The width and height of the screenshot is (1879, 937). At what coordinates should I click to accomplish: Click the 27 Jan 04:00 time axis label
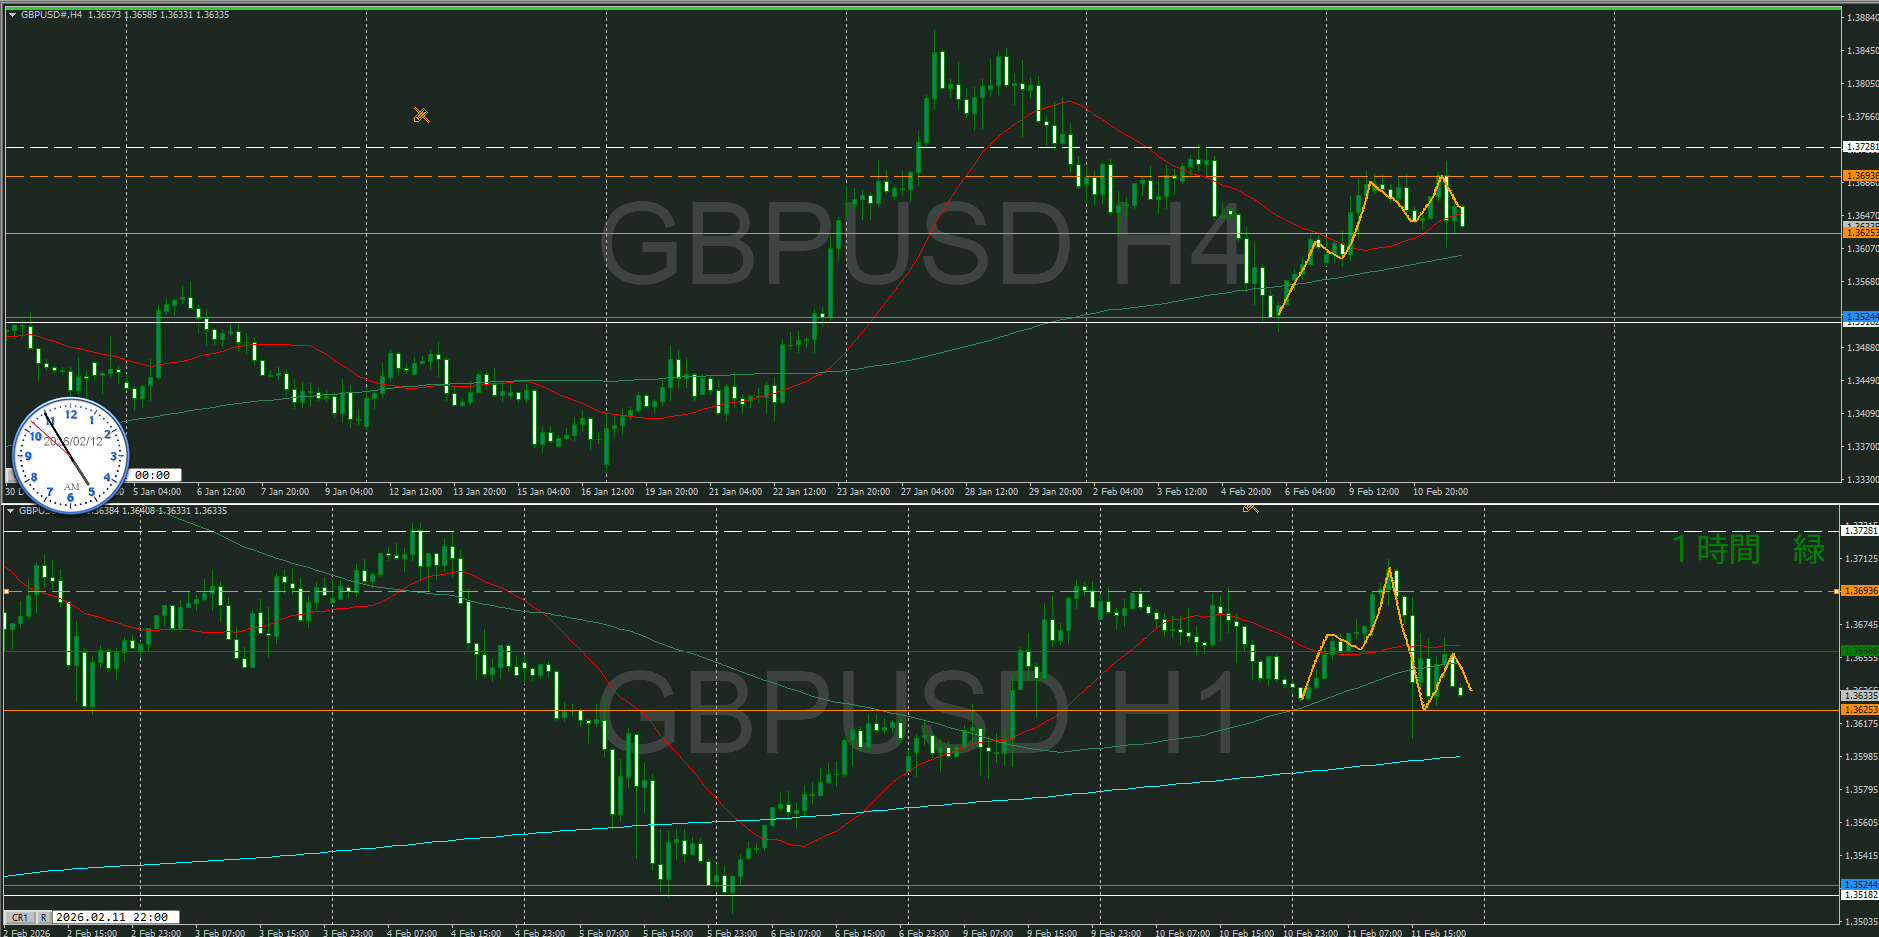click(927, 492)
